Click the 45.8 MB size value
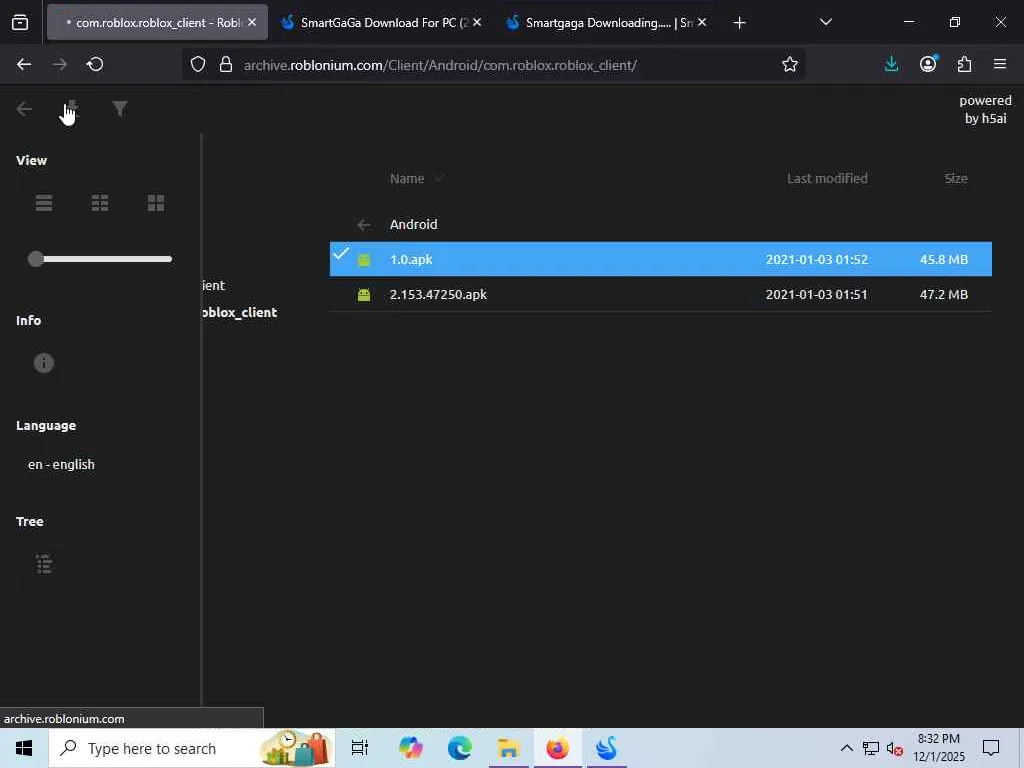 pyautogui.click(x=944, y=259)
